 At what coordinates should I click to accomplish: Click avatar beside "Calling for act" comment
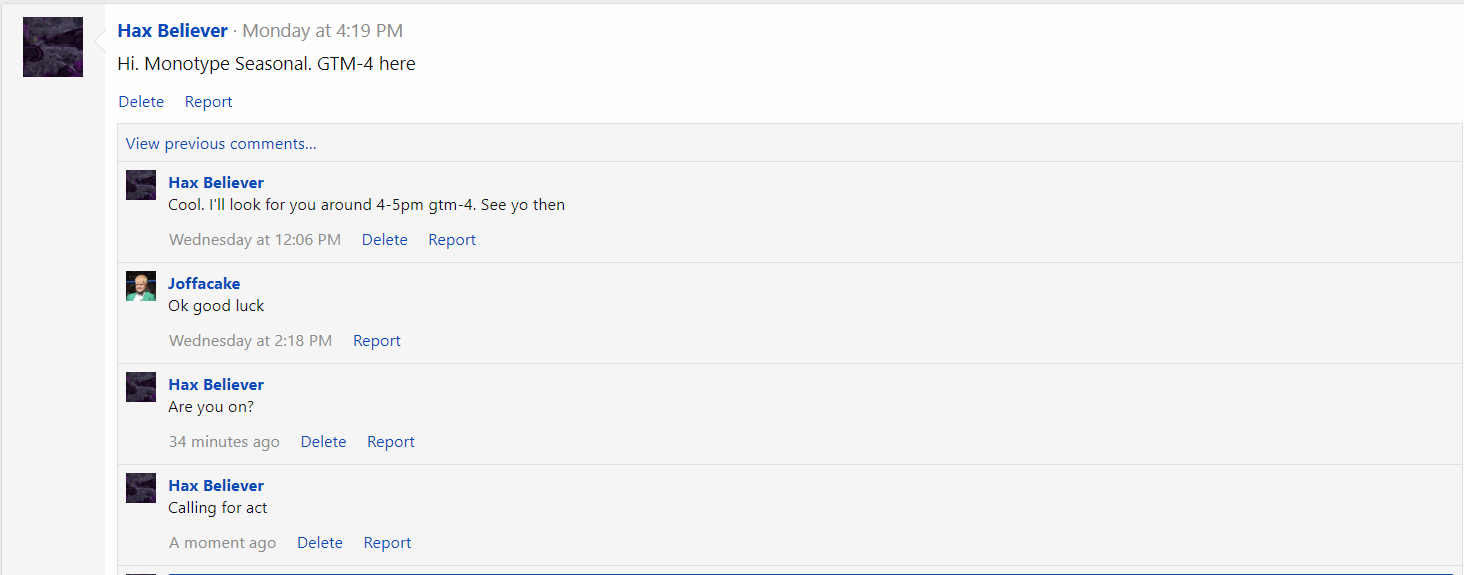[141, 488]
